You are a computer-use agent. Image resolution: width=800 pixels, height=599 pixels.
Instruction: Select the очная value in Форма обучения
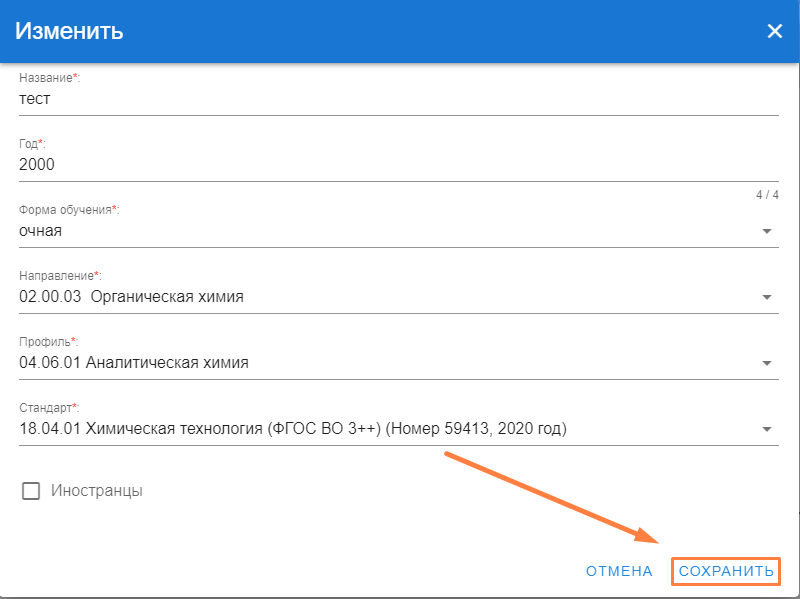coord(41,231)
